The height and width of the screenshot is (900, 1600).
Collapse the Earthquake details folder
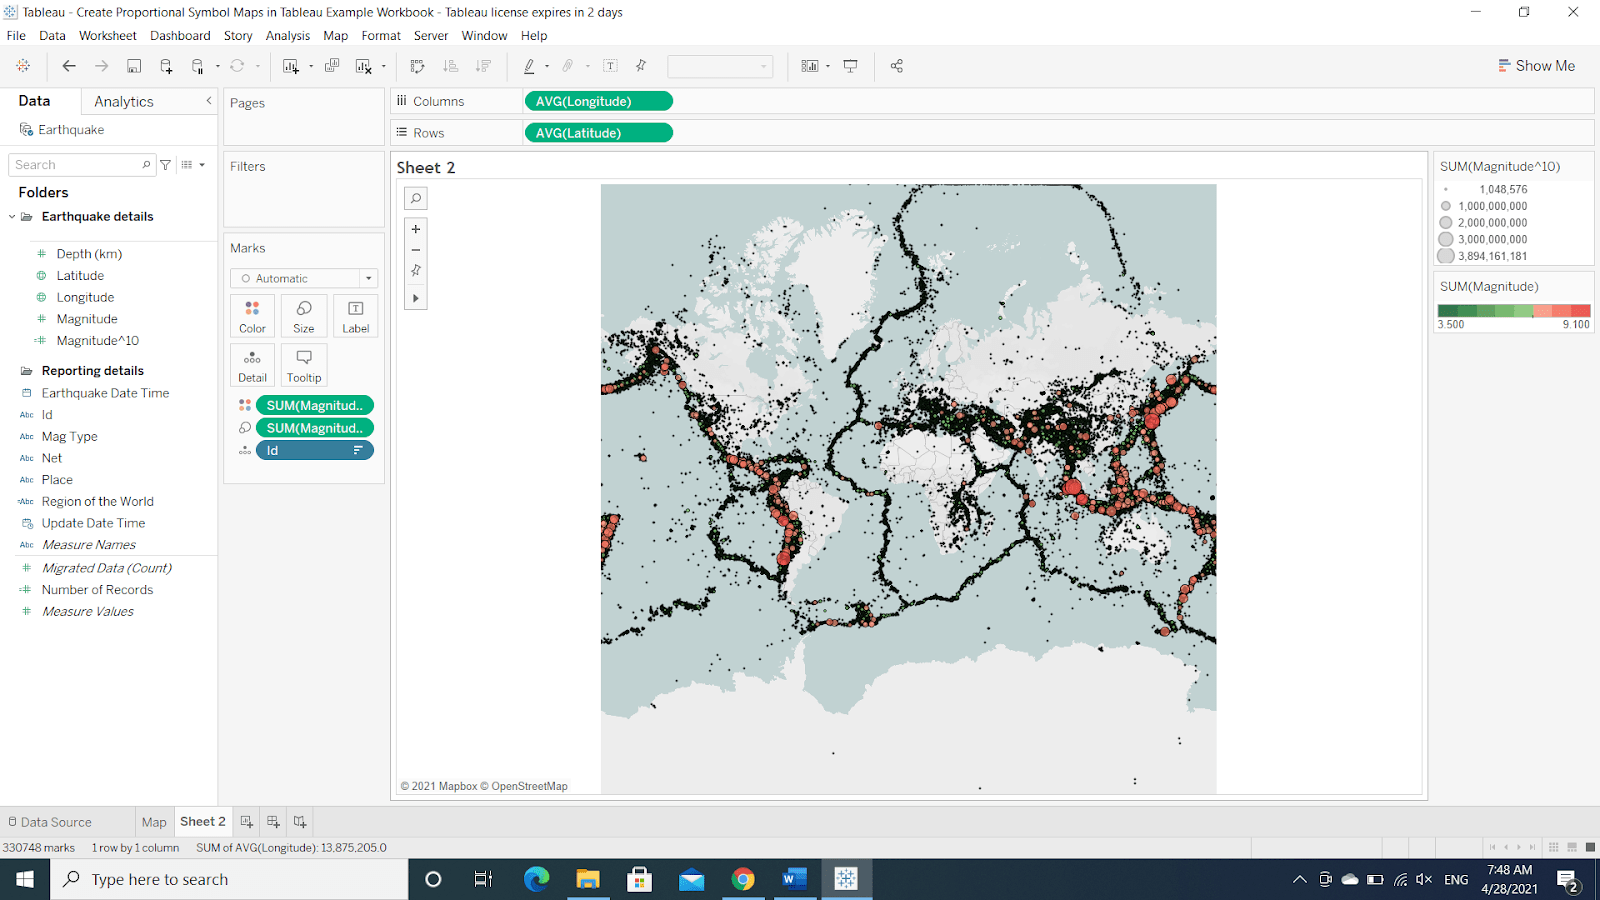[x=12, y=216]
